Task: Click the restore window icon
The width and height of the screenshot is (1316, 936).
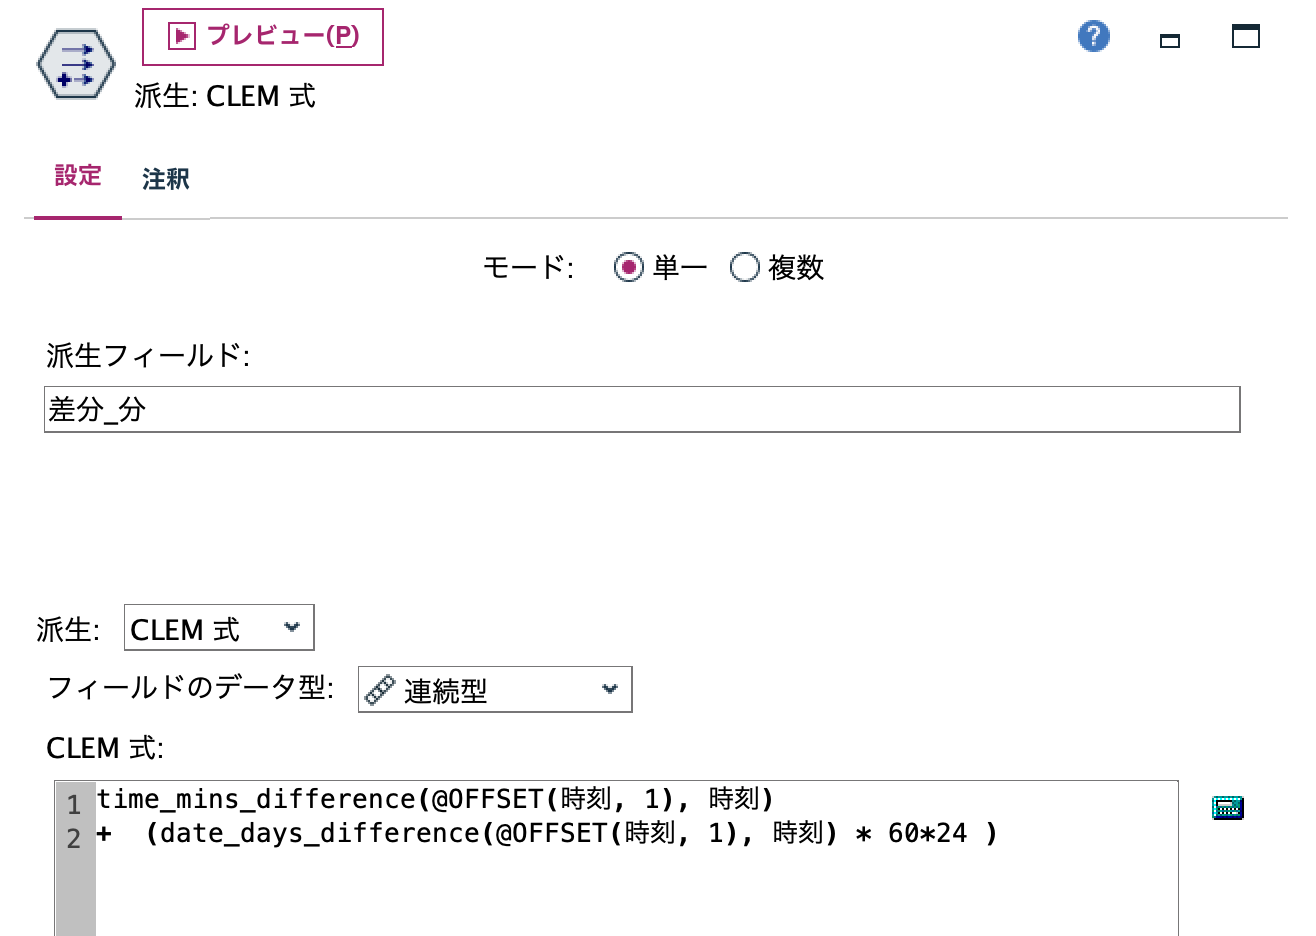Action: (1168, 38)
